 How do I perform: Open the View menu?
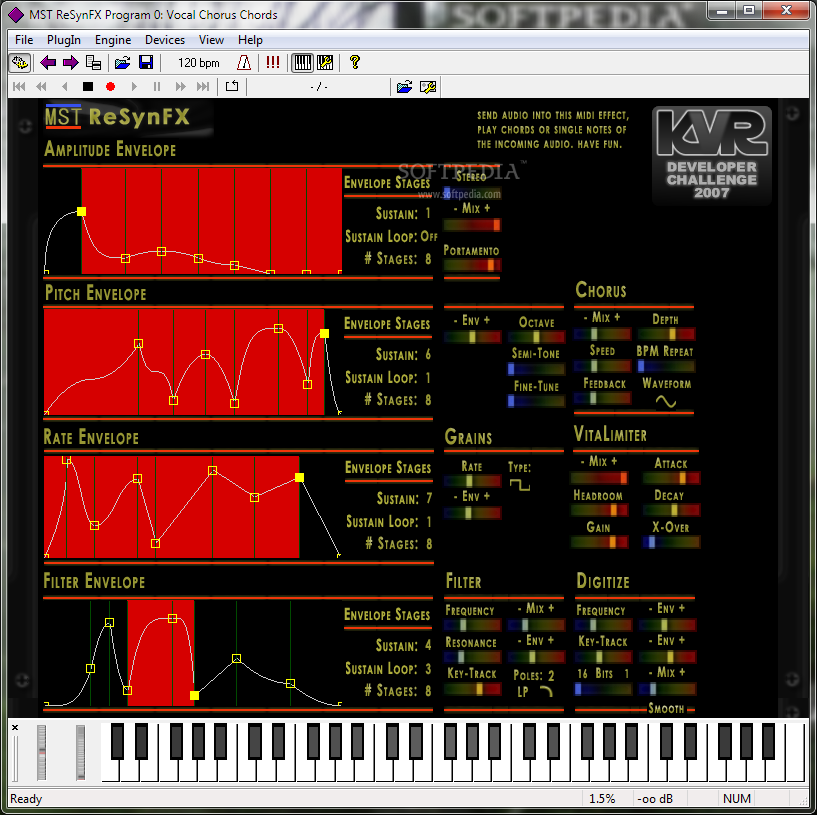211,40
